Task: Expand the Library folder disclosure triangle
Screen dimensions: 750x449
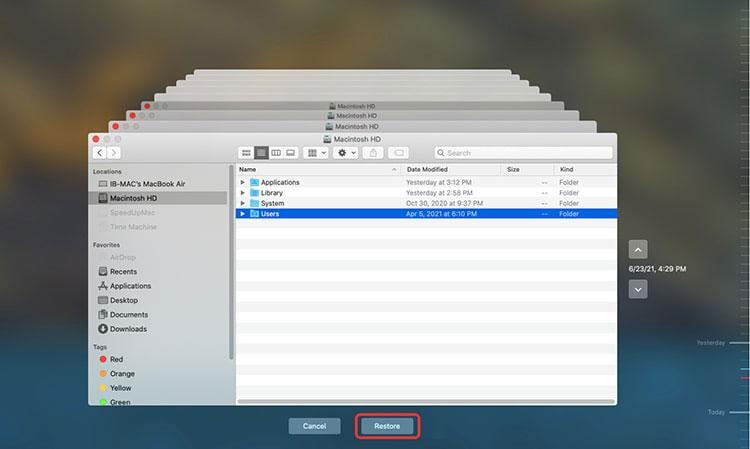Action: (243, 193)
